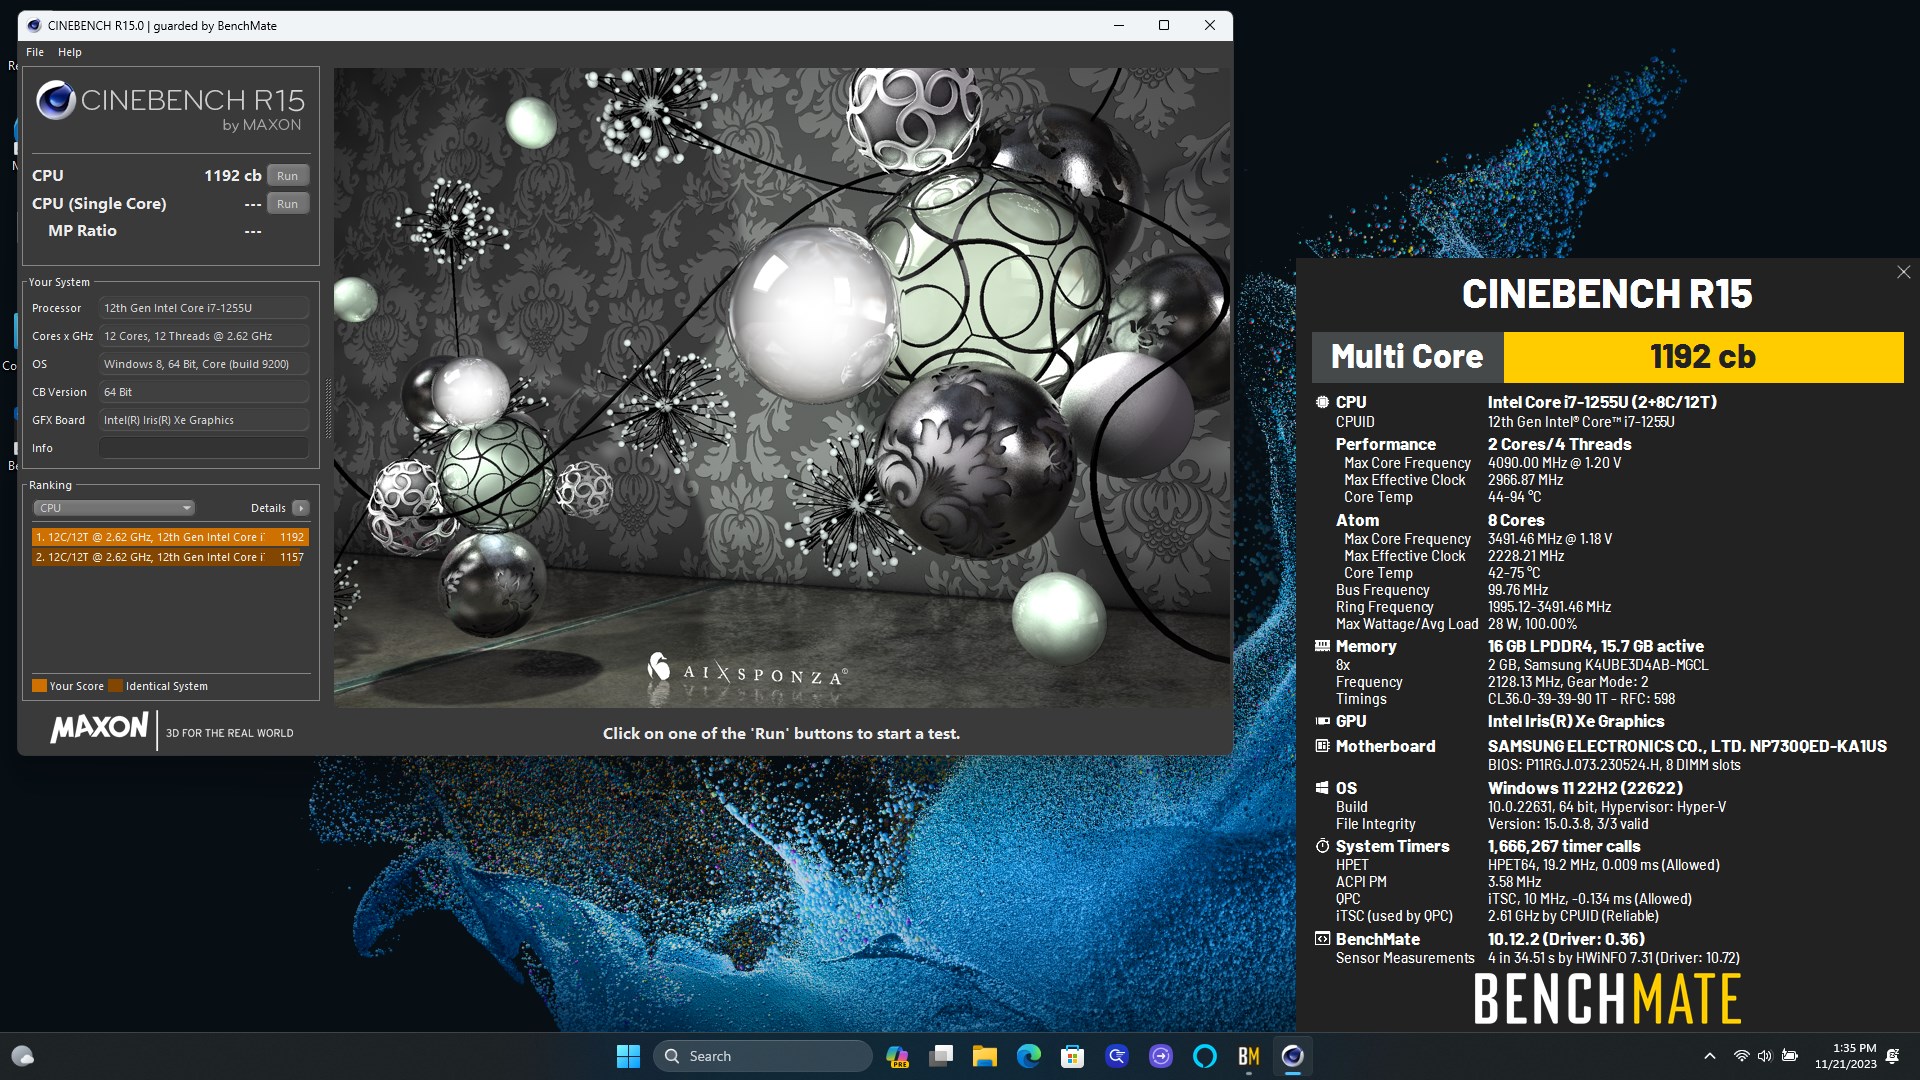Click Intel Core i7-1255U CPU name
The height and width of the screenshot is (1080, 1920).
pos(1602,402)
